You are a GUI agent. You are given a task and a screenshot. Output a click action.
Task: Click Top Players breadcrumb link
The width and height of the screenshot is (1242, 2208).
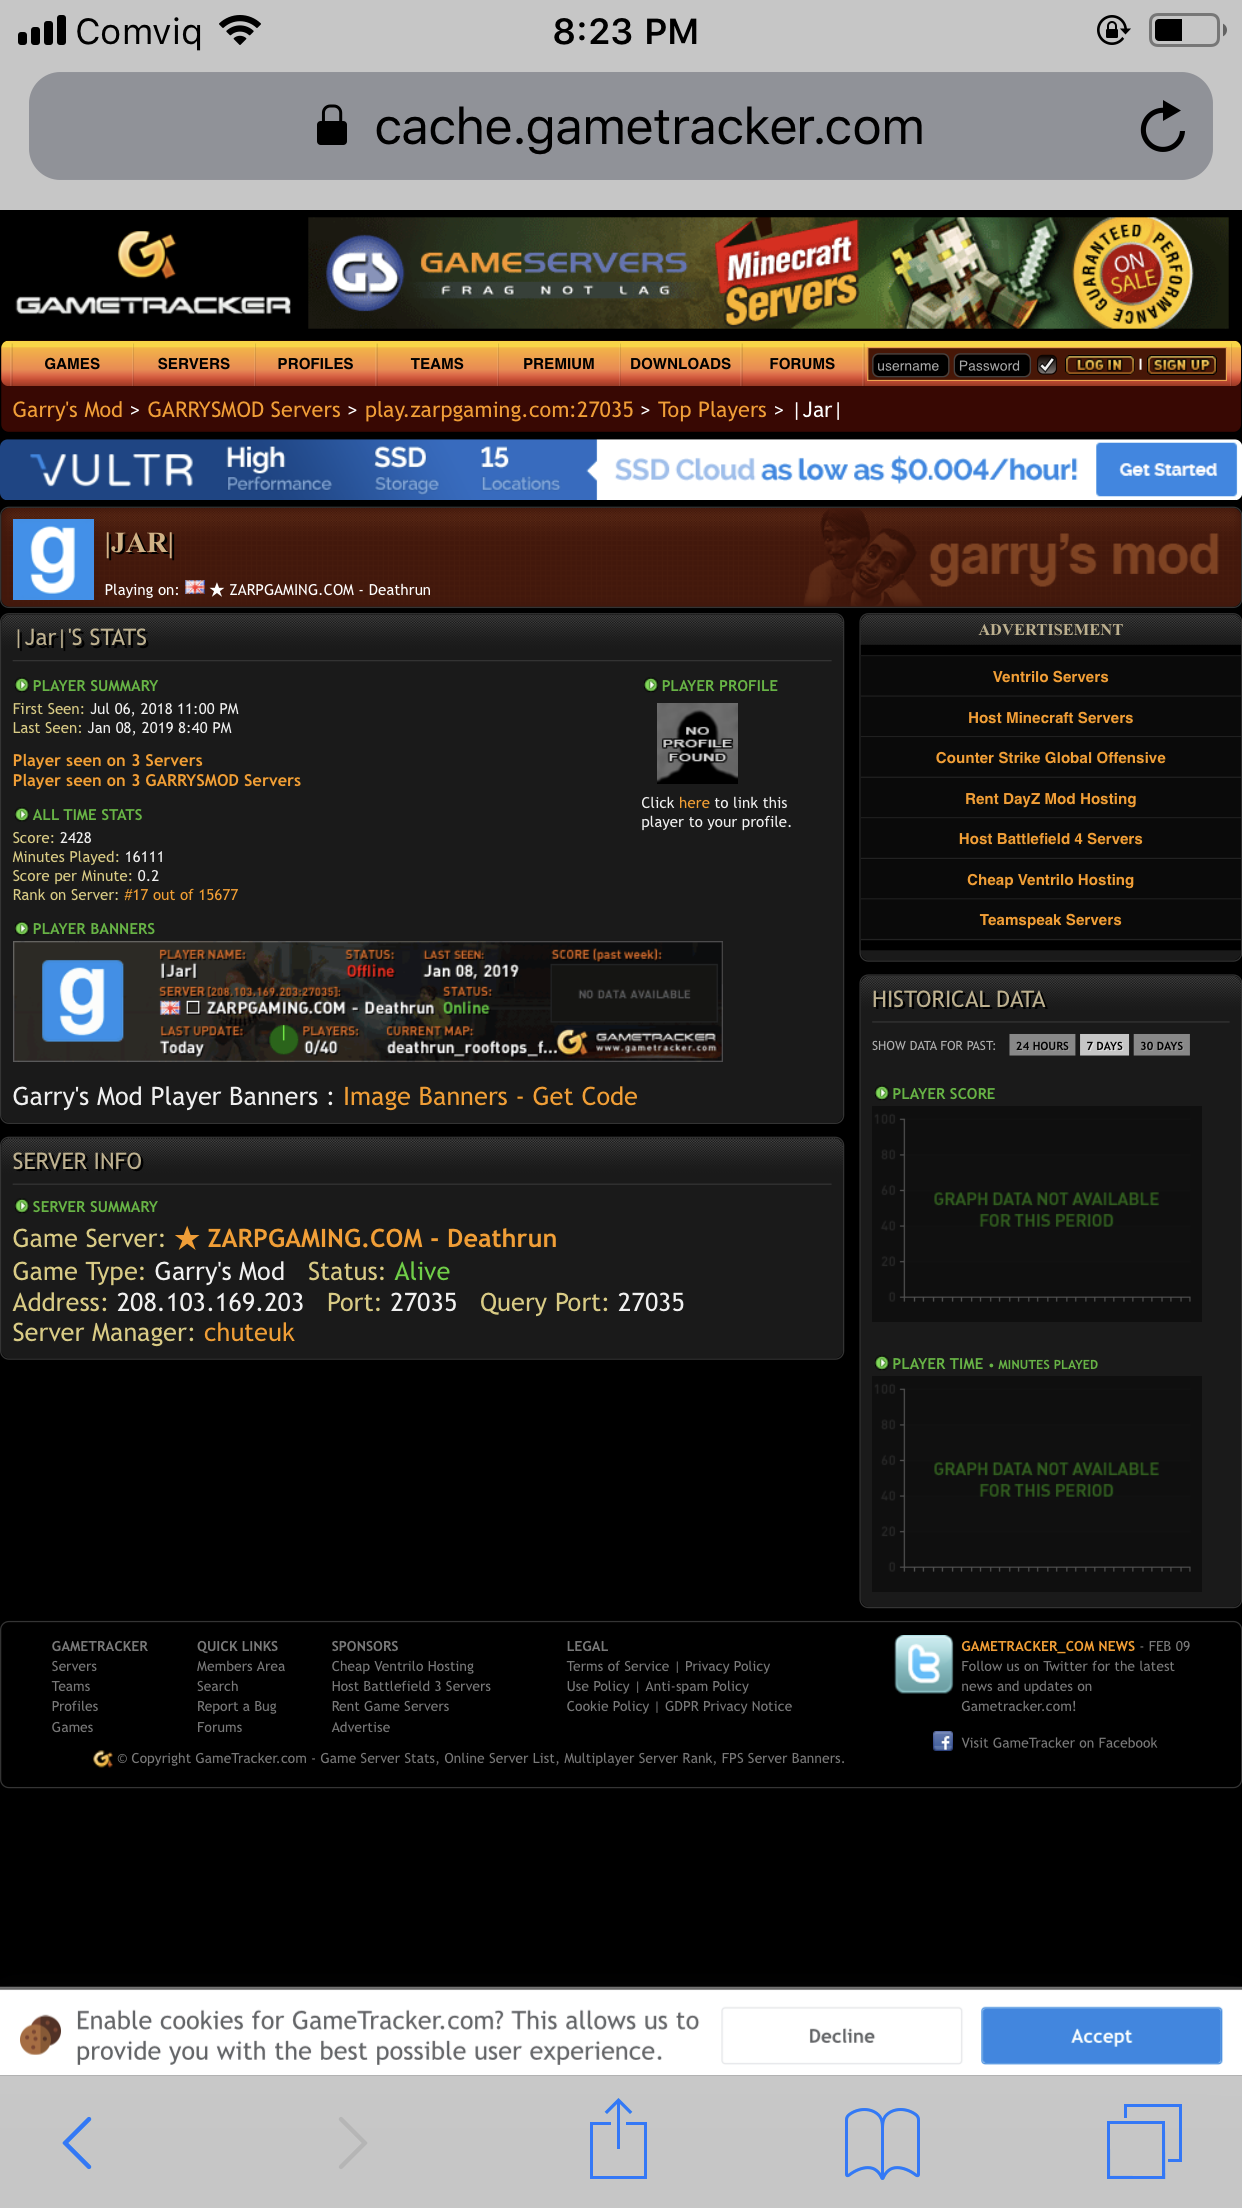[712, 410]
